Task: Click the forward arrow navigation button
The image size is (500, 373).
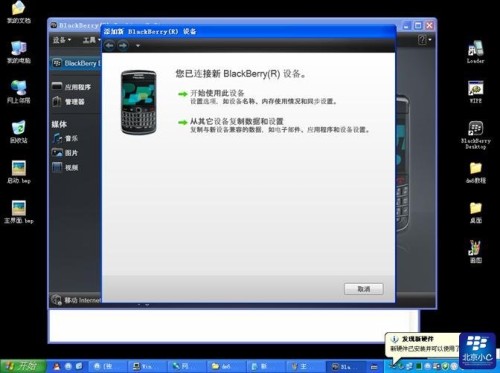Action: (x=123, y=45)
